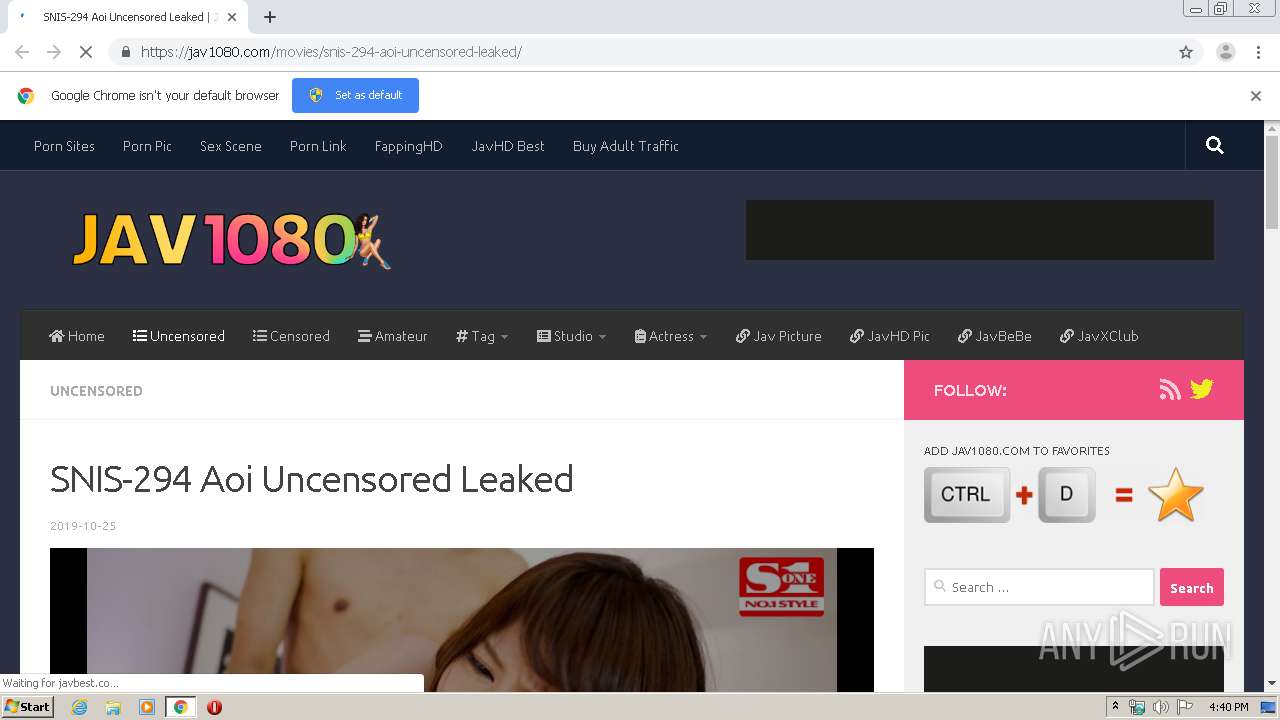
Task: Click the scrollbar down arrow
Action: [1272, 683]
